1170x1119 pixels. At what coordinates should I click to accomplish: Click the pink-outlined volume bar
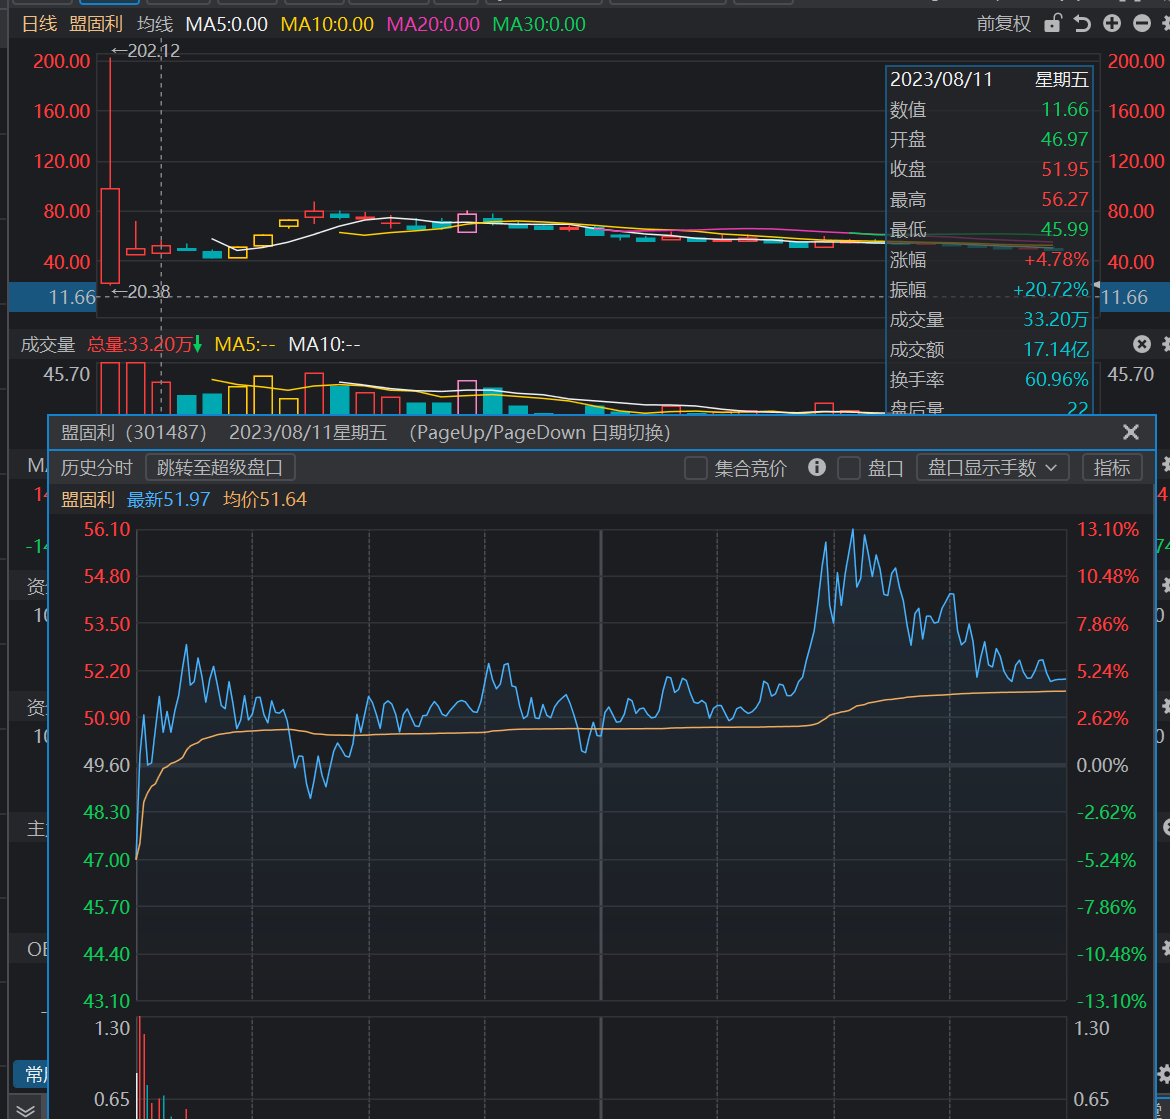467,397
